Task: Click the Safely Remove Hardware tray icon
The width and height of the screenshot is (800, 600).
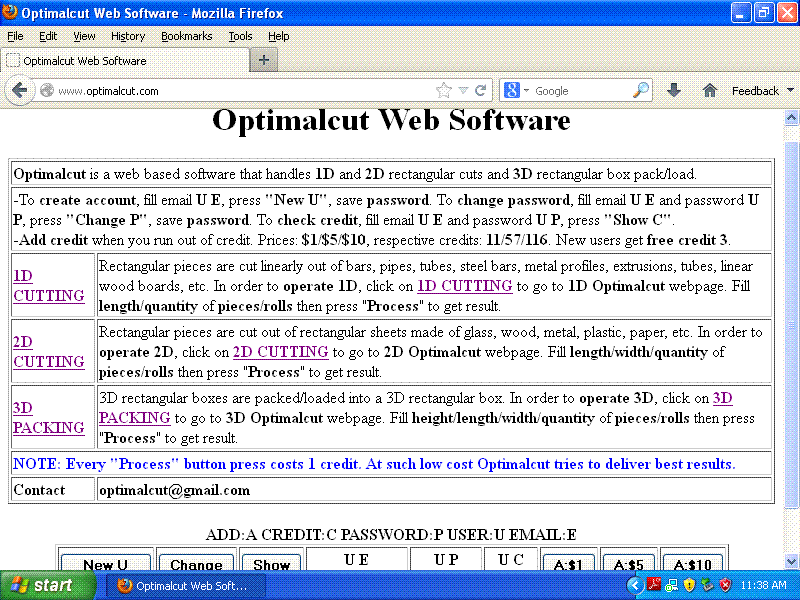Action: 707,585
